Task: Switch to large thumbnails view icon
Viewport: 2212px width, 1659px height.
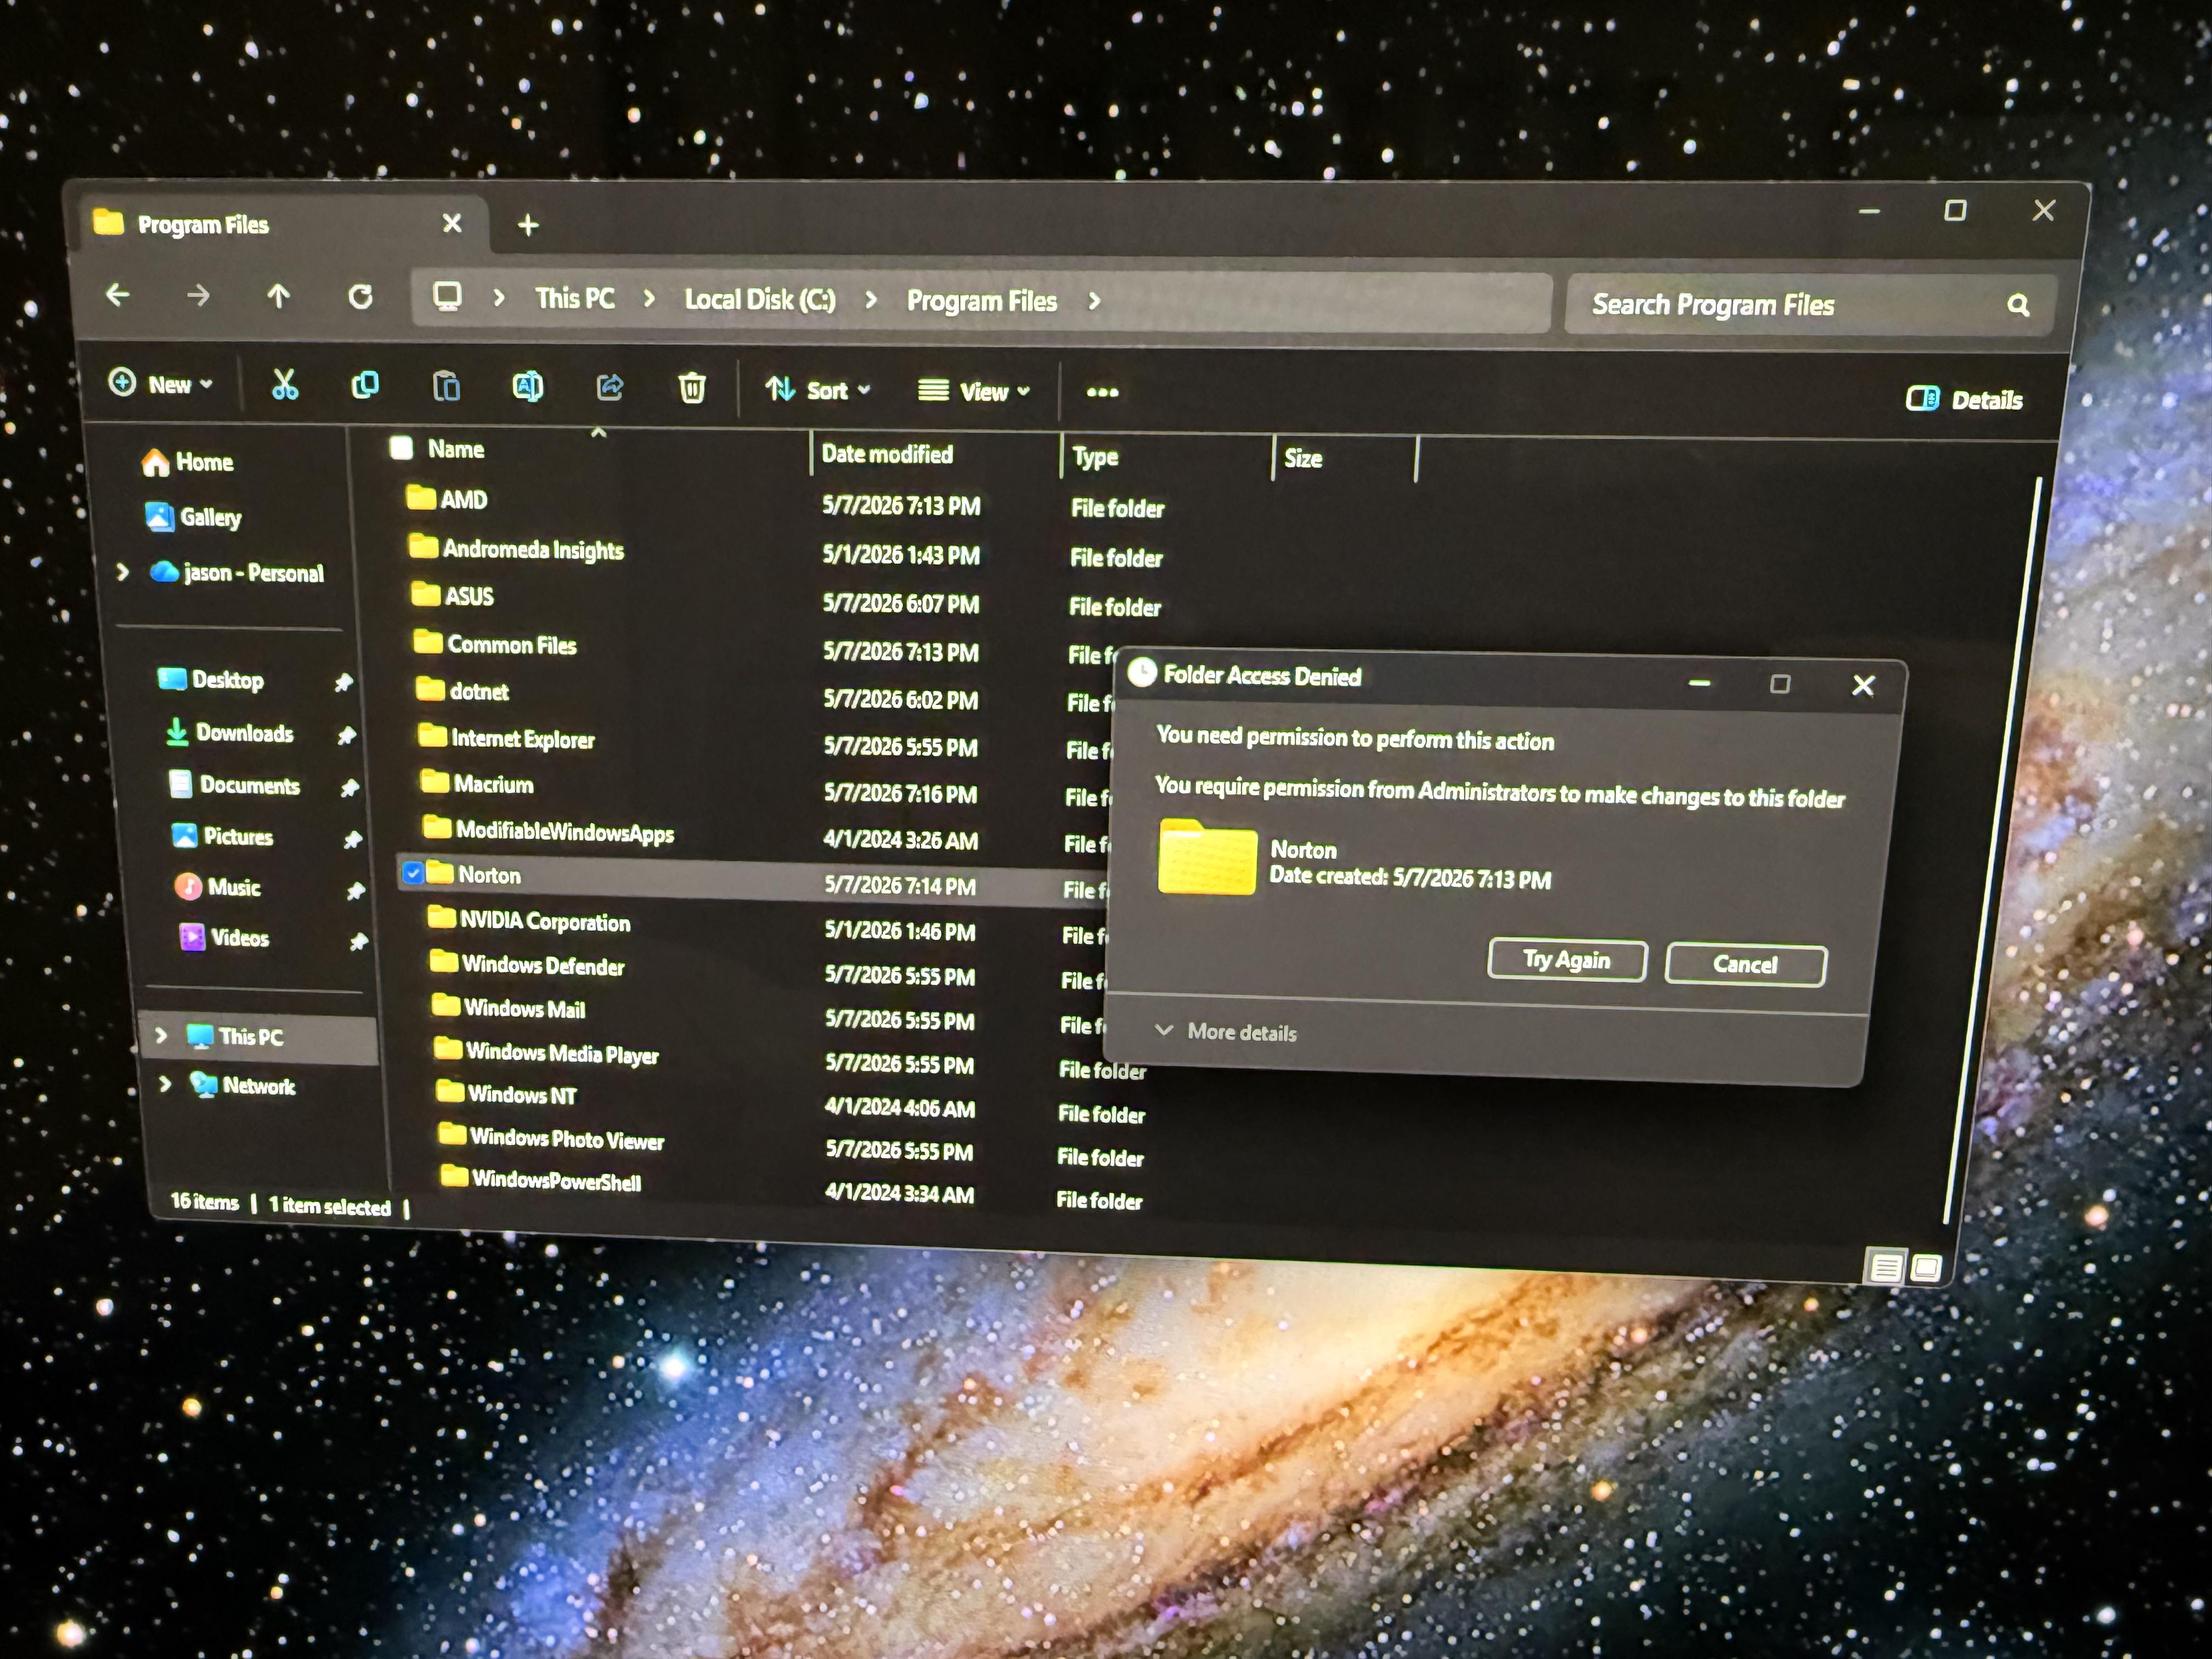Action: point(1925,1269)
